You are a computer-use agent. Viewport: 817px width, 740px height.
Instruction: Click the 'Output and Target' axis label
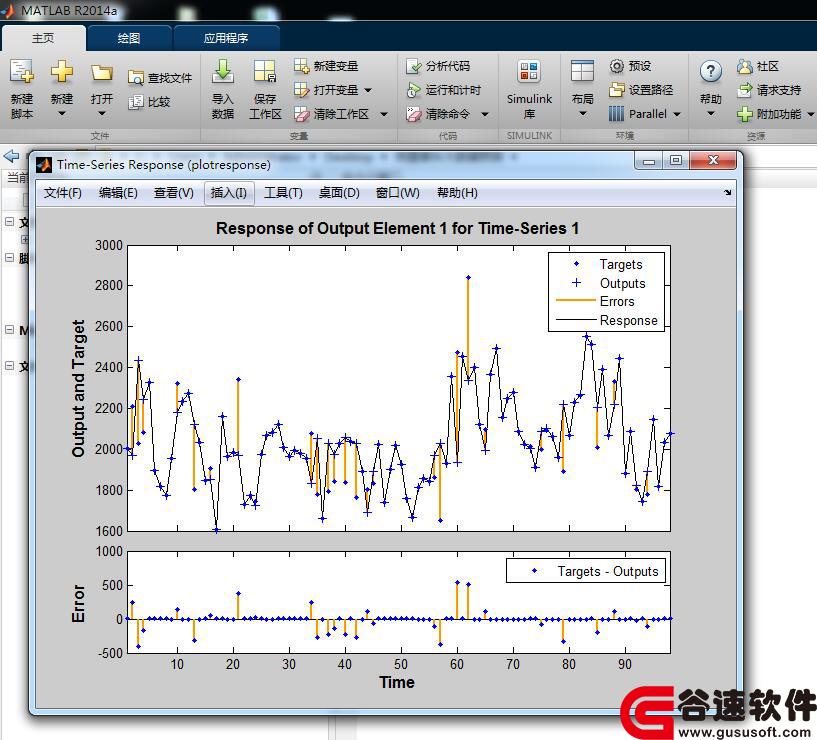coord(78,388)
